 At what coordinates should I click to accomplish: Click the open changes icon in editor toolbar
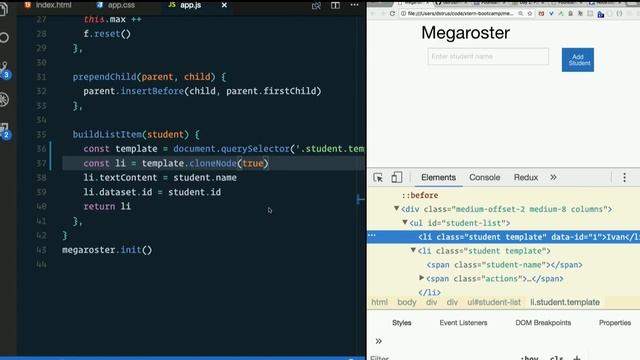pos(316,6)
